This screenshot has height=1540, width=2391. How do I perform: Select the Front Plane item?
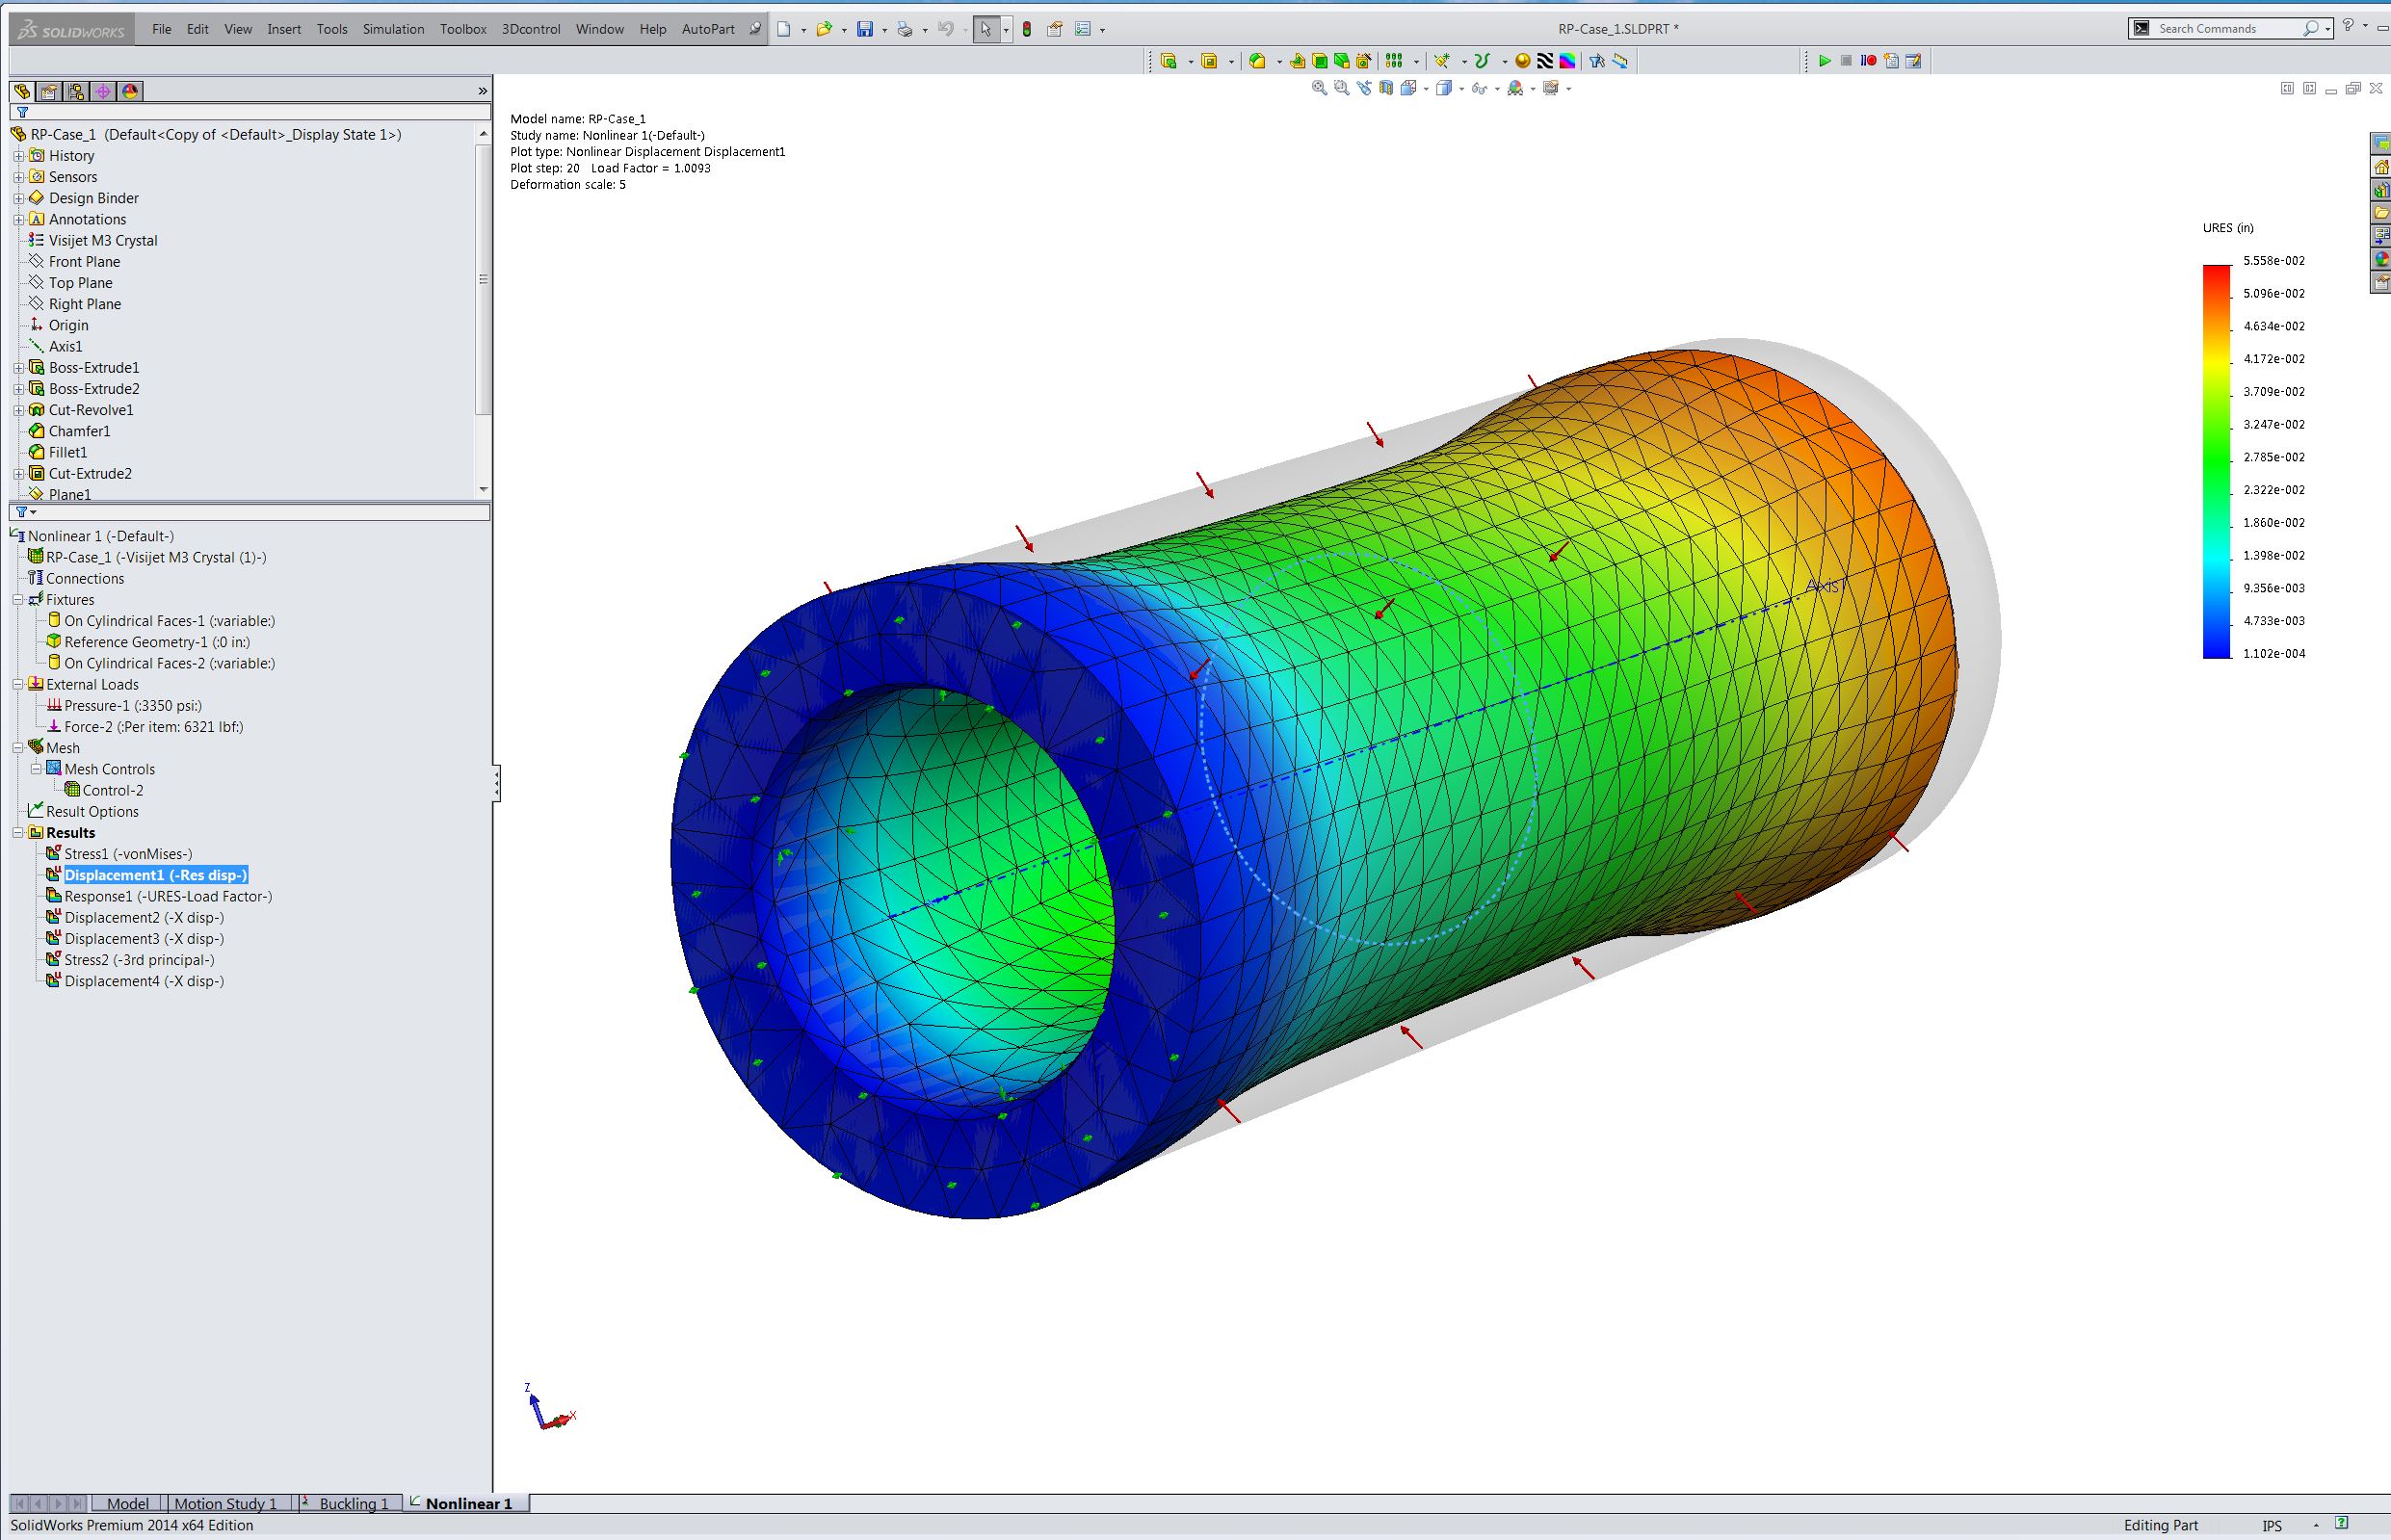coord(84,262)
